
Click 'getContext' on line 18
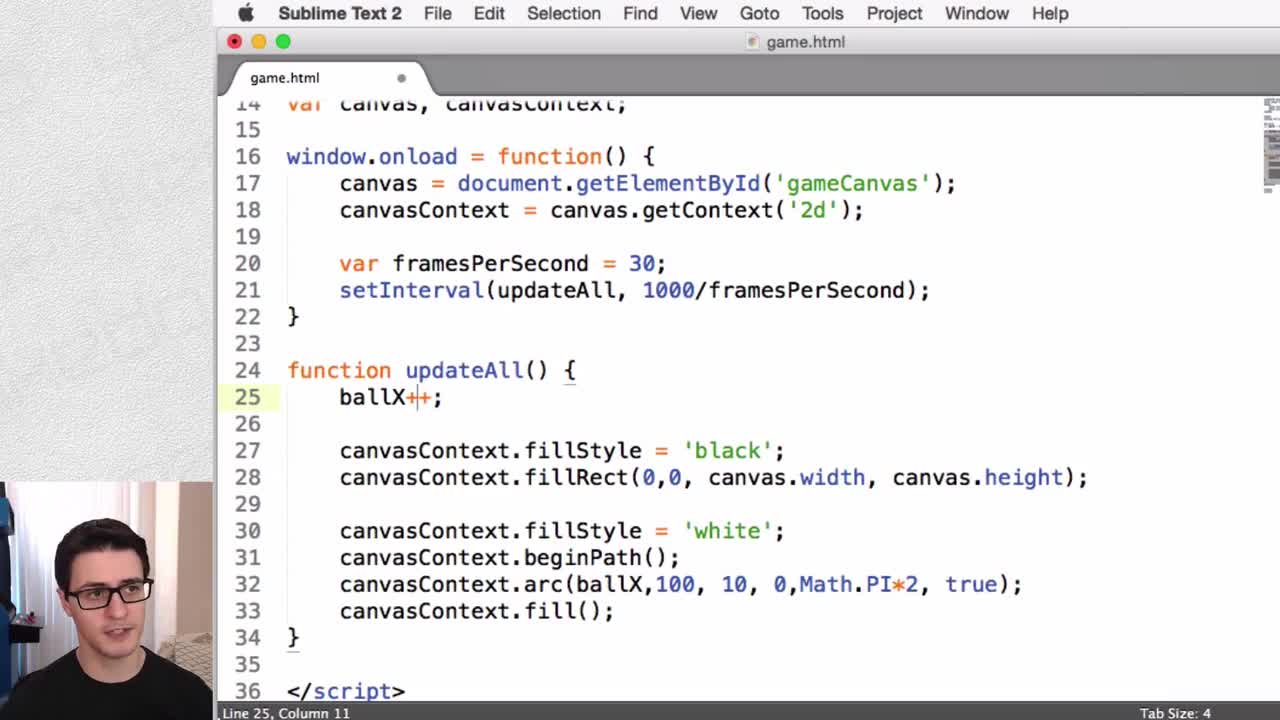tap(707, 210)
